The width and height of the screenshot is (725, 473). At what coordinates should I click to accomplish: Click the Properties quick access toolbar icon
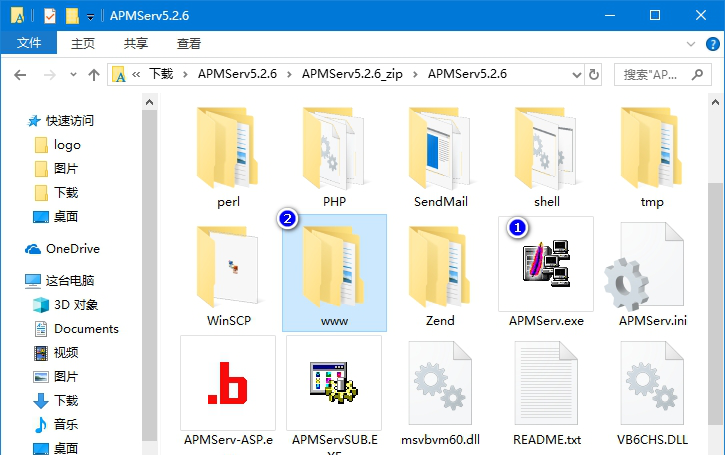tap(49, 16)
